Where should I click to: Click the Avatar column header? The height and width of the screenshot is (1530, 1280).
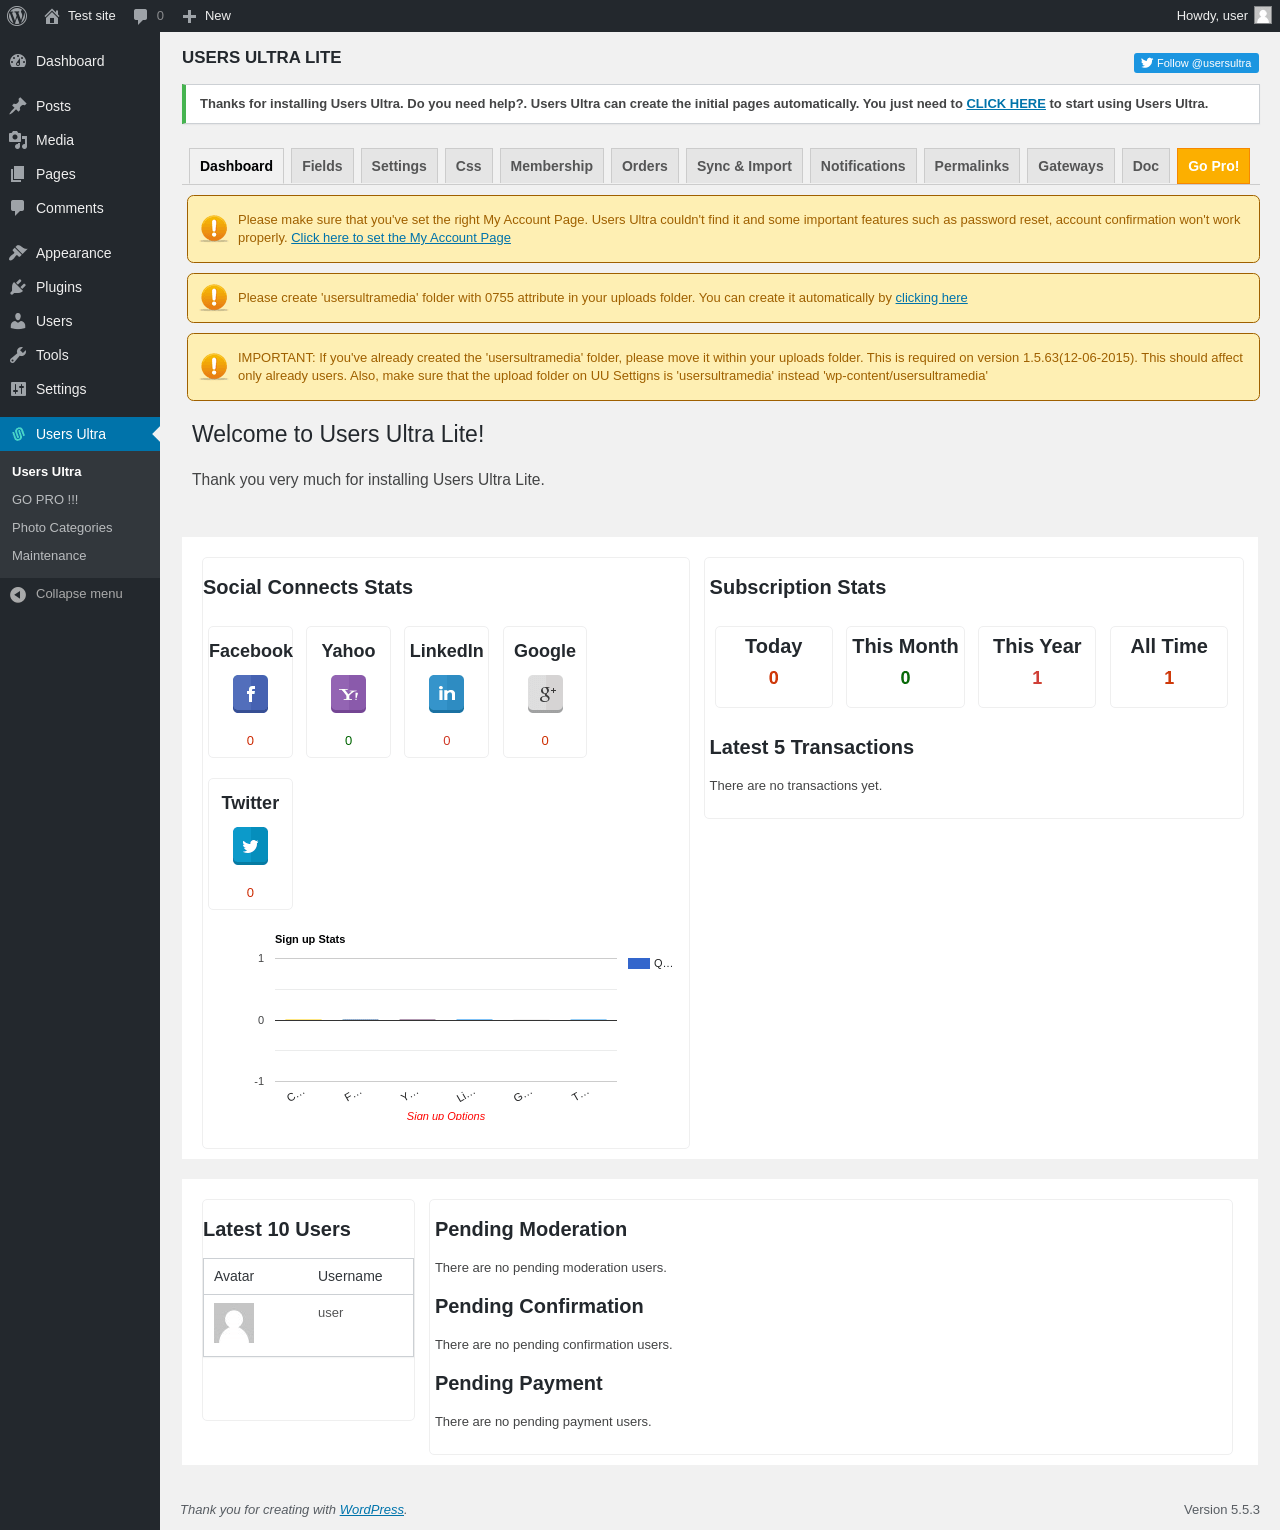pos(234,1276)
